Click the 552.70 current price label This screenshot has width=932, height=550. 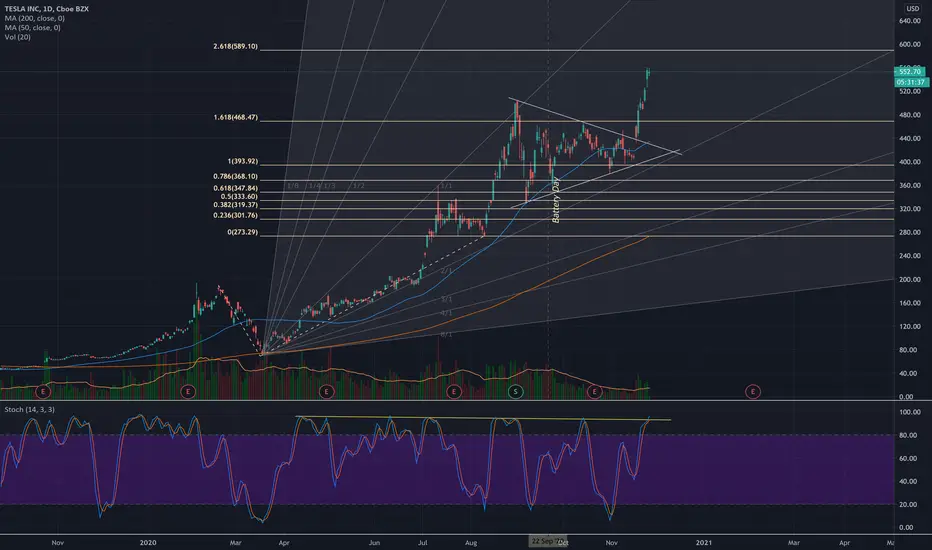tap(909, 71)
